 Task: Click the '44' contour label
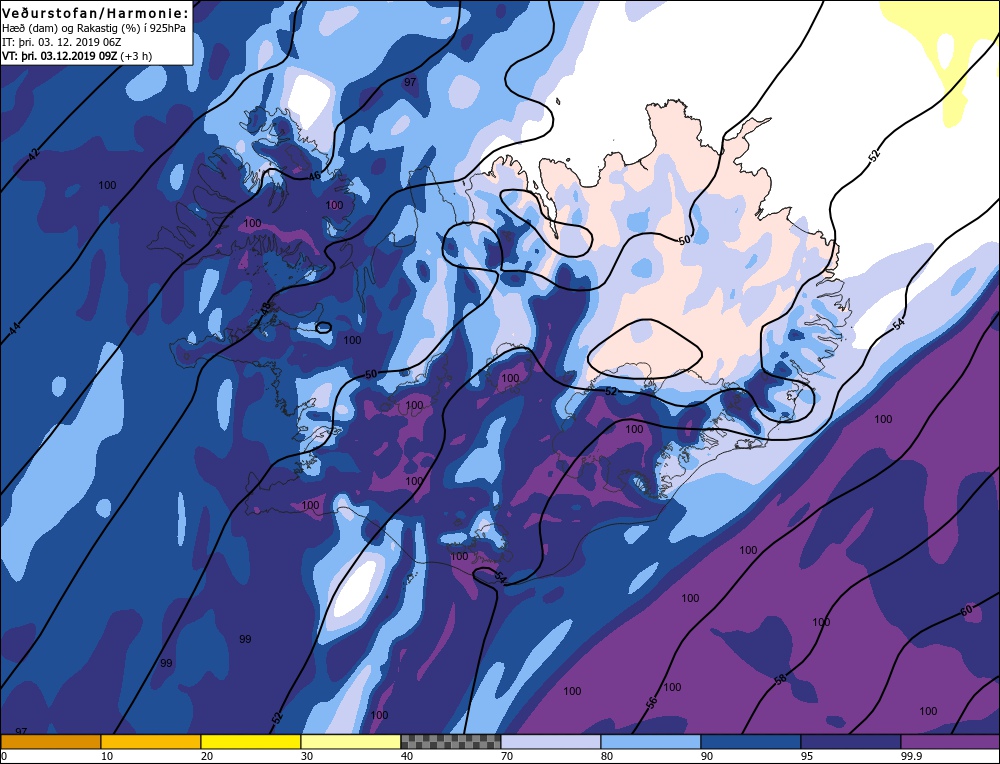click(15, 328)
